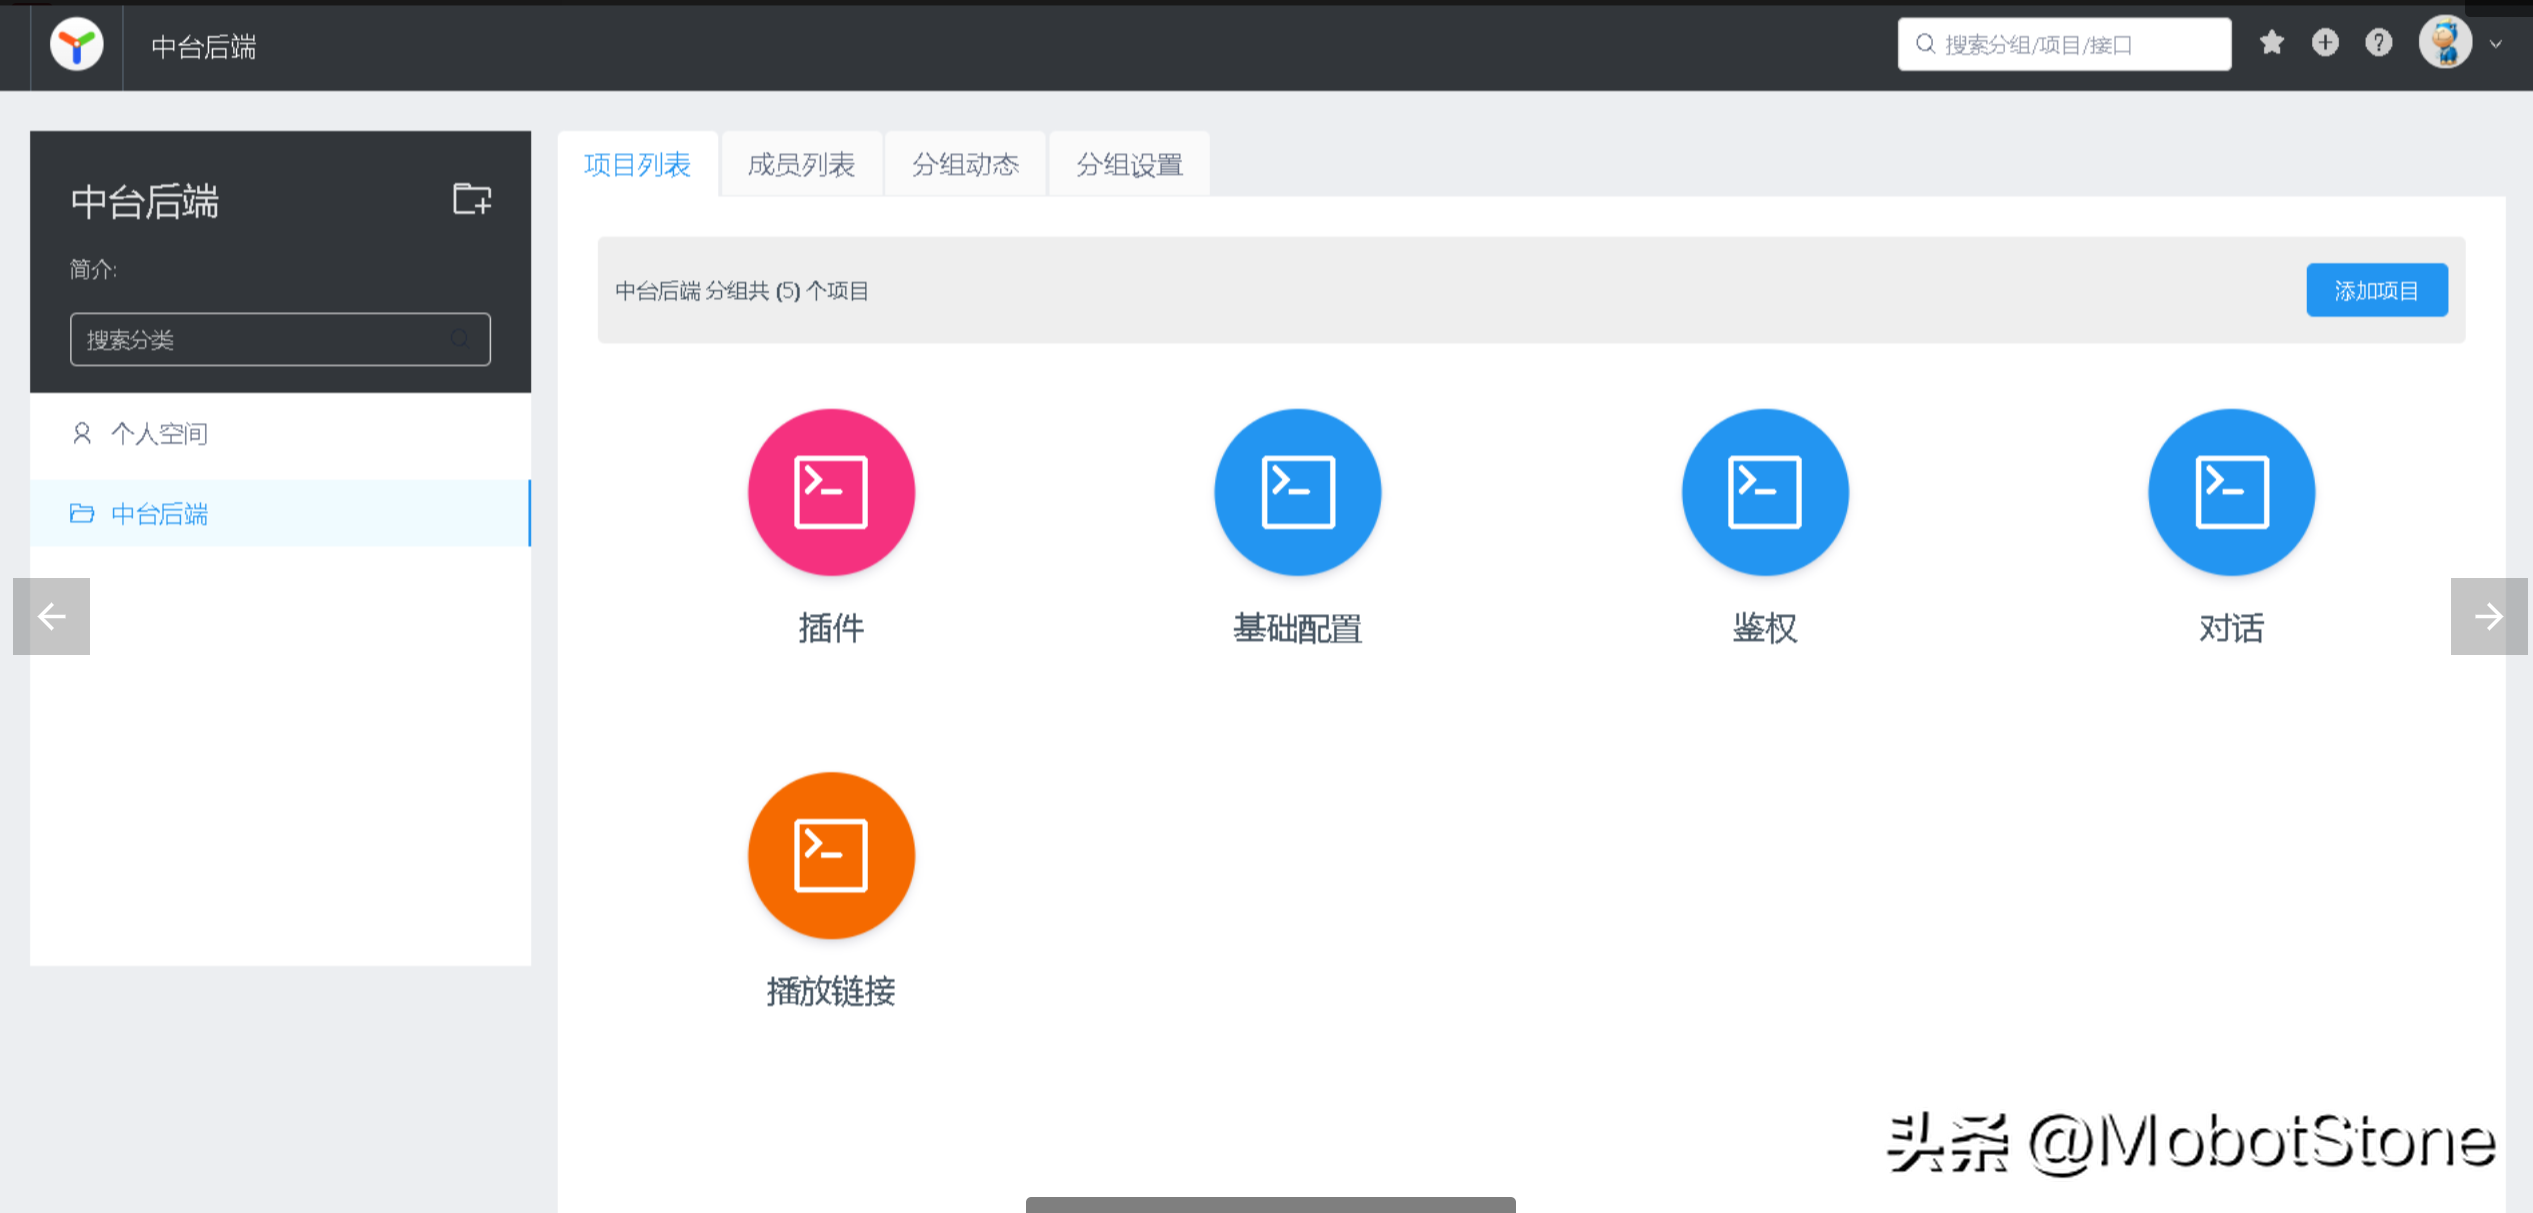Click the new group folder icon

point(471,200)
